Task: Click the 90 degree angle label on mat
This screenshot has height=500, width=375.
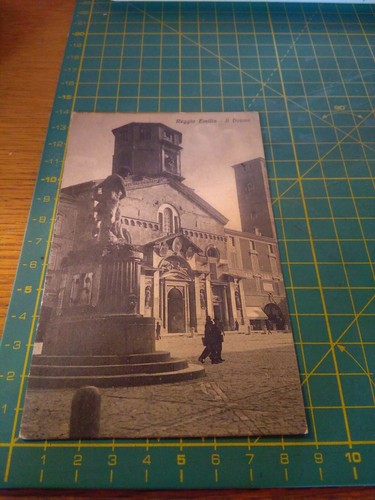Action: tap(340, 108)
